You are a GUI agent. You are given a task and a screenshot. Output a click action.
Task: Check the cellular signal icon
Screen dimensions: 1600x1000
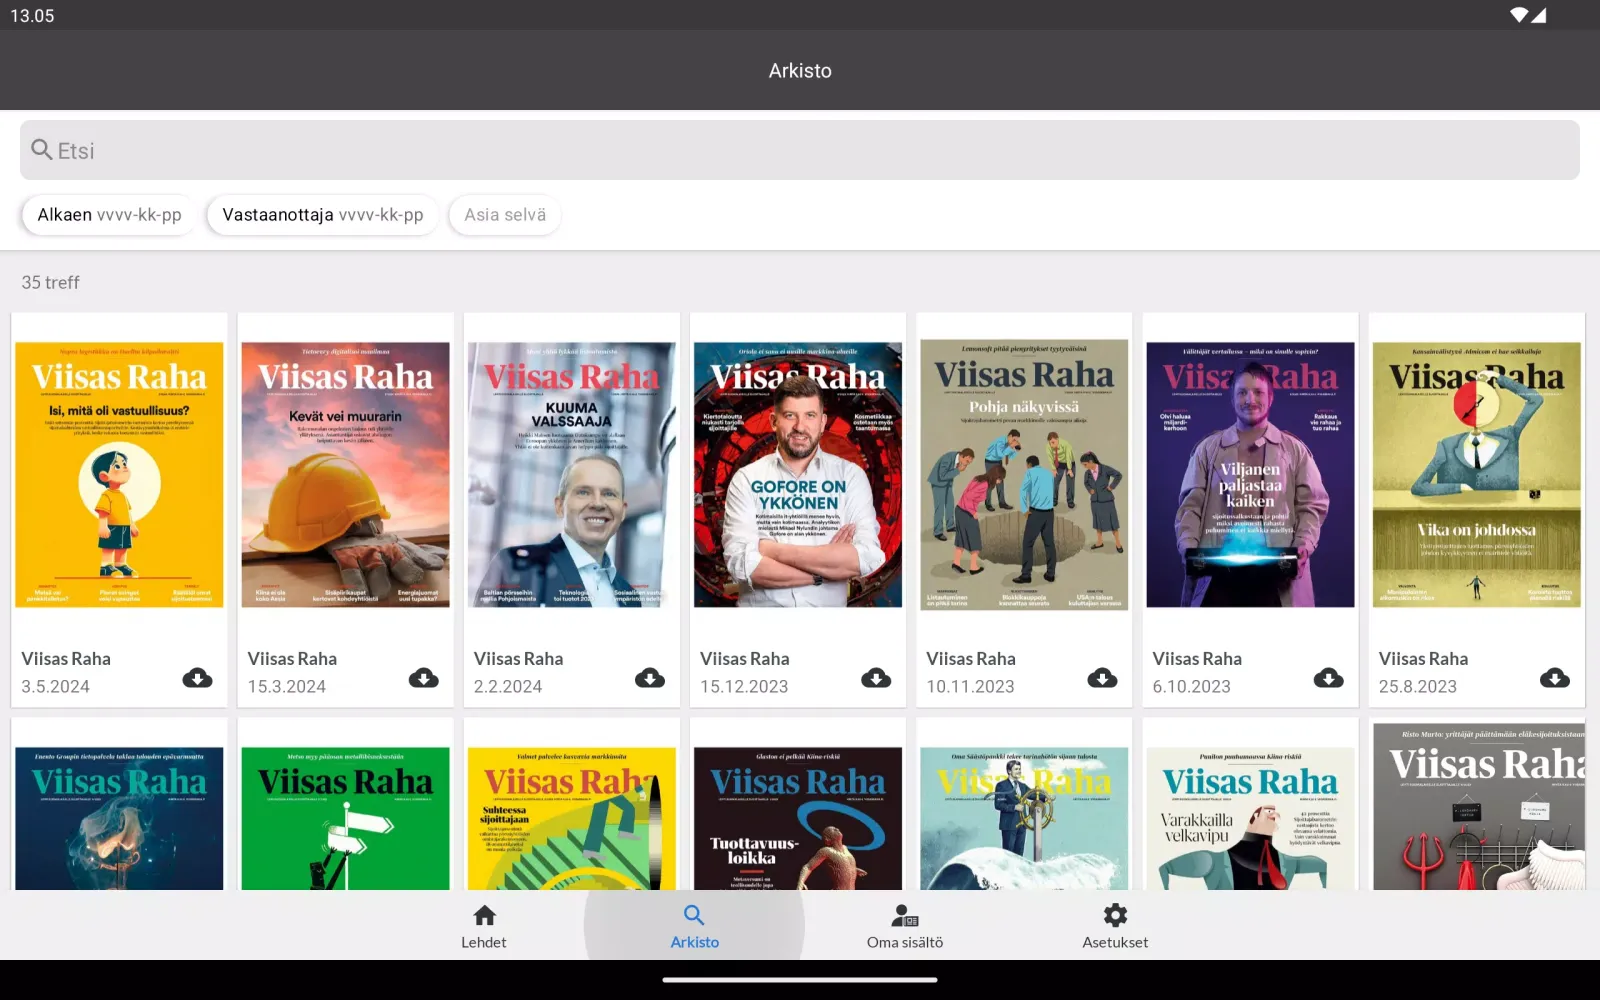pos(1538,15)
